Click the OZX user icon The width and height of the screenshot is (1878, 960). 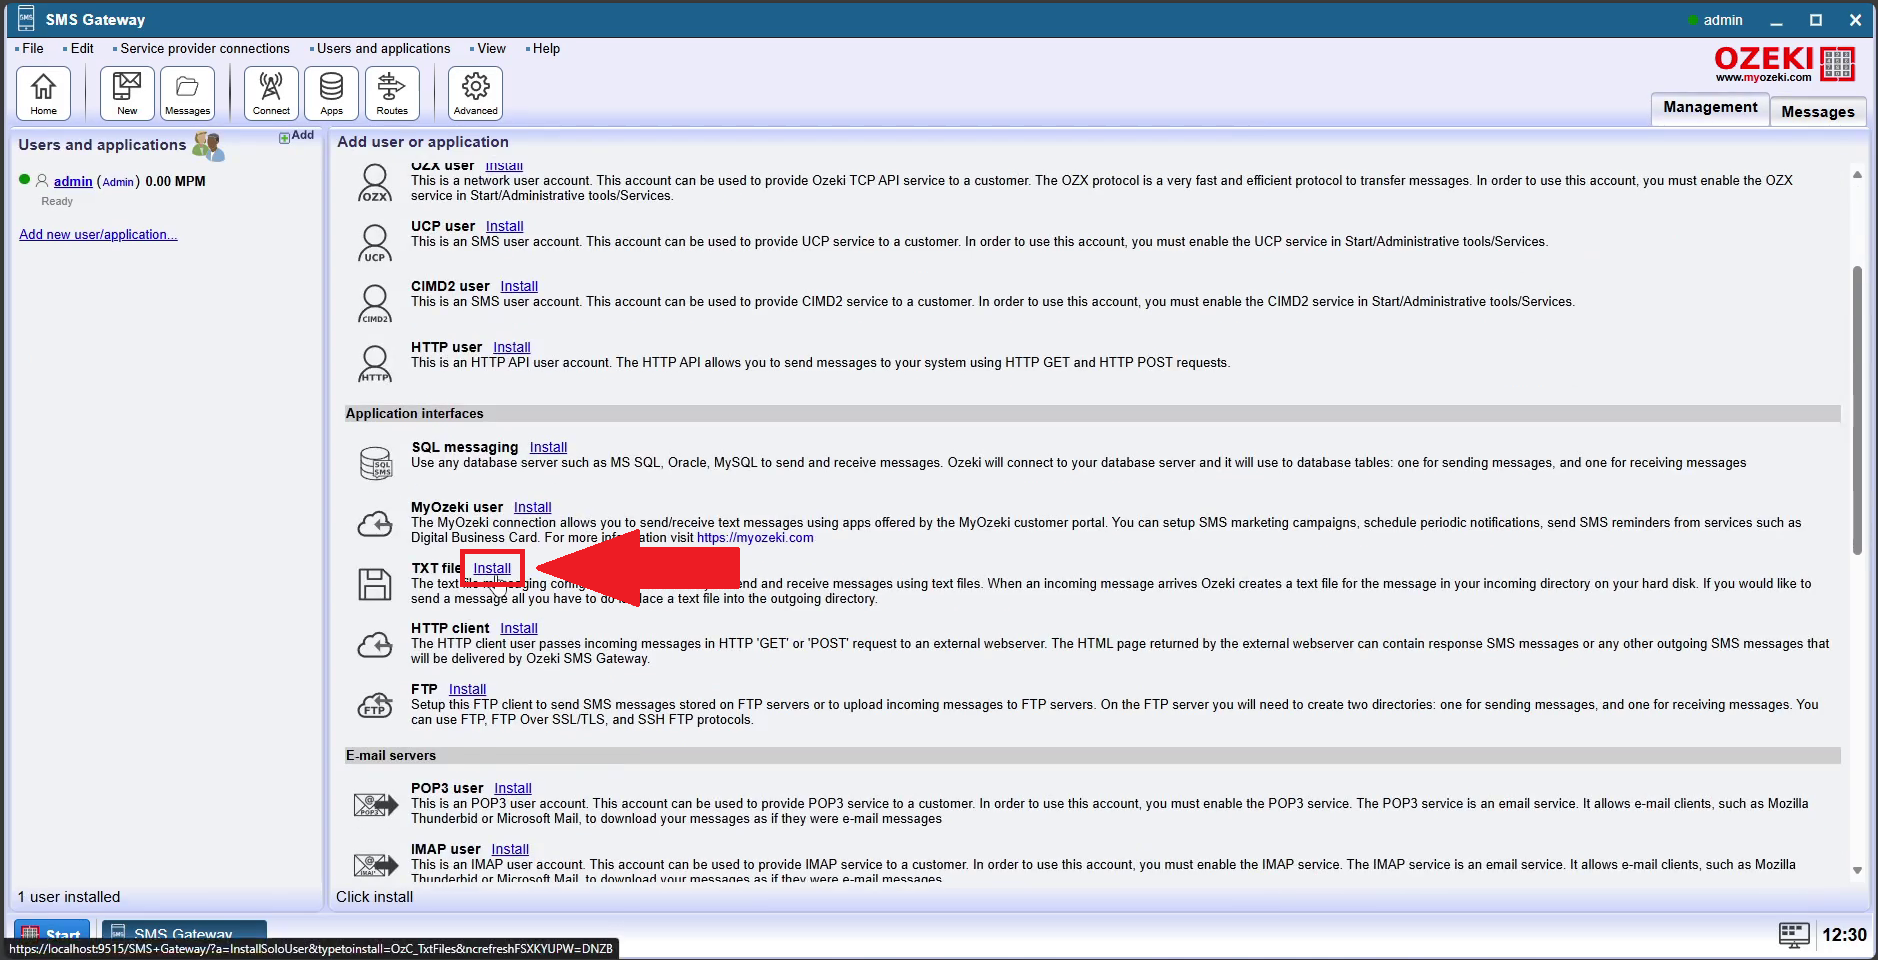click(375, 183)
